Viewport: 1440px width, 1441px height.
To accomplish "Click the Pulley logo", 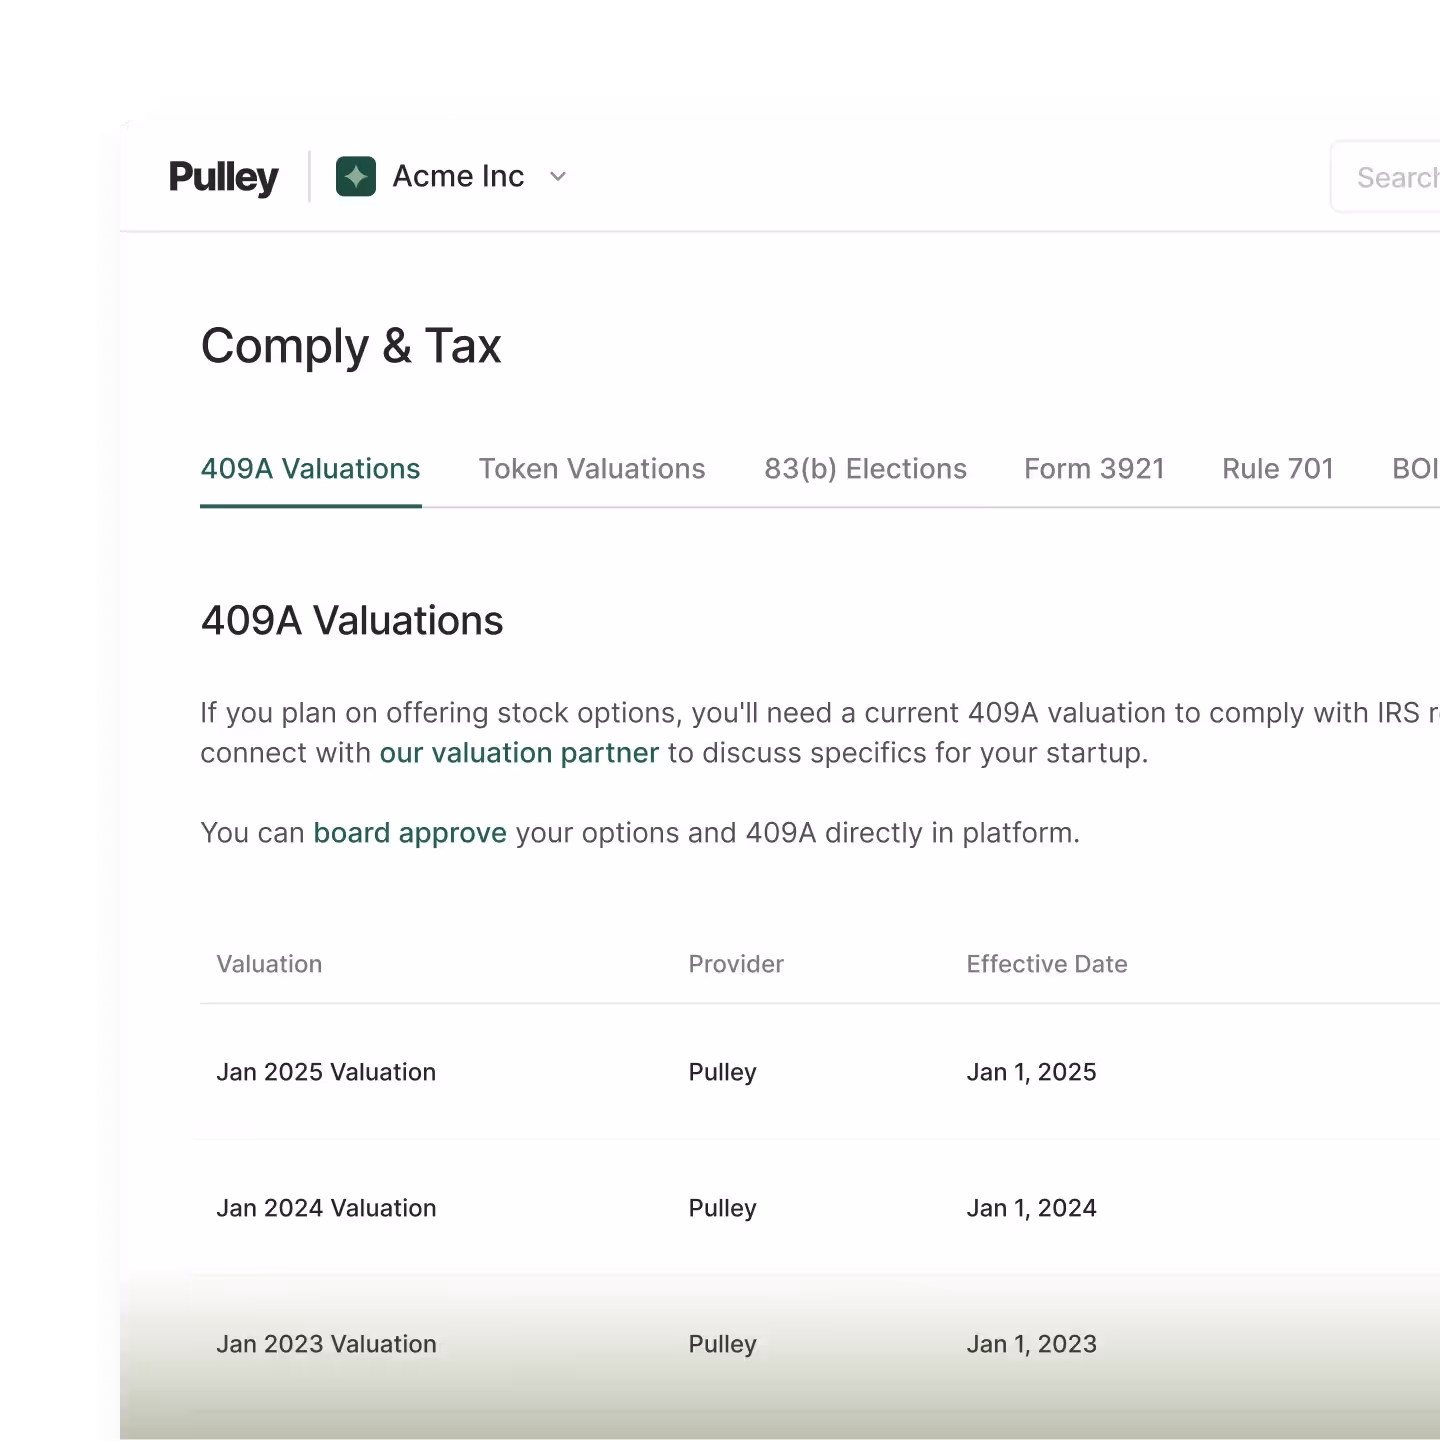I will click(223, 177).
